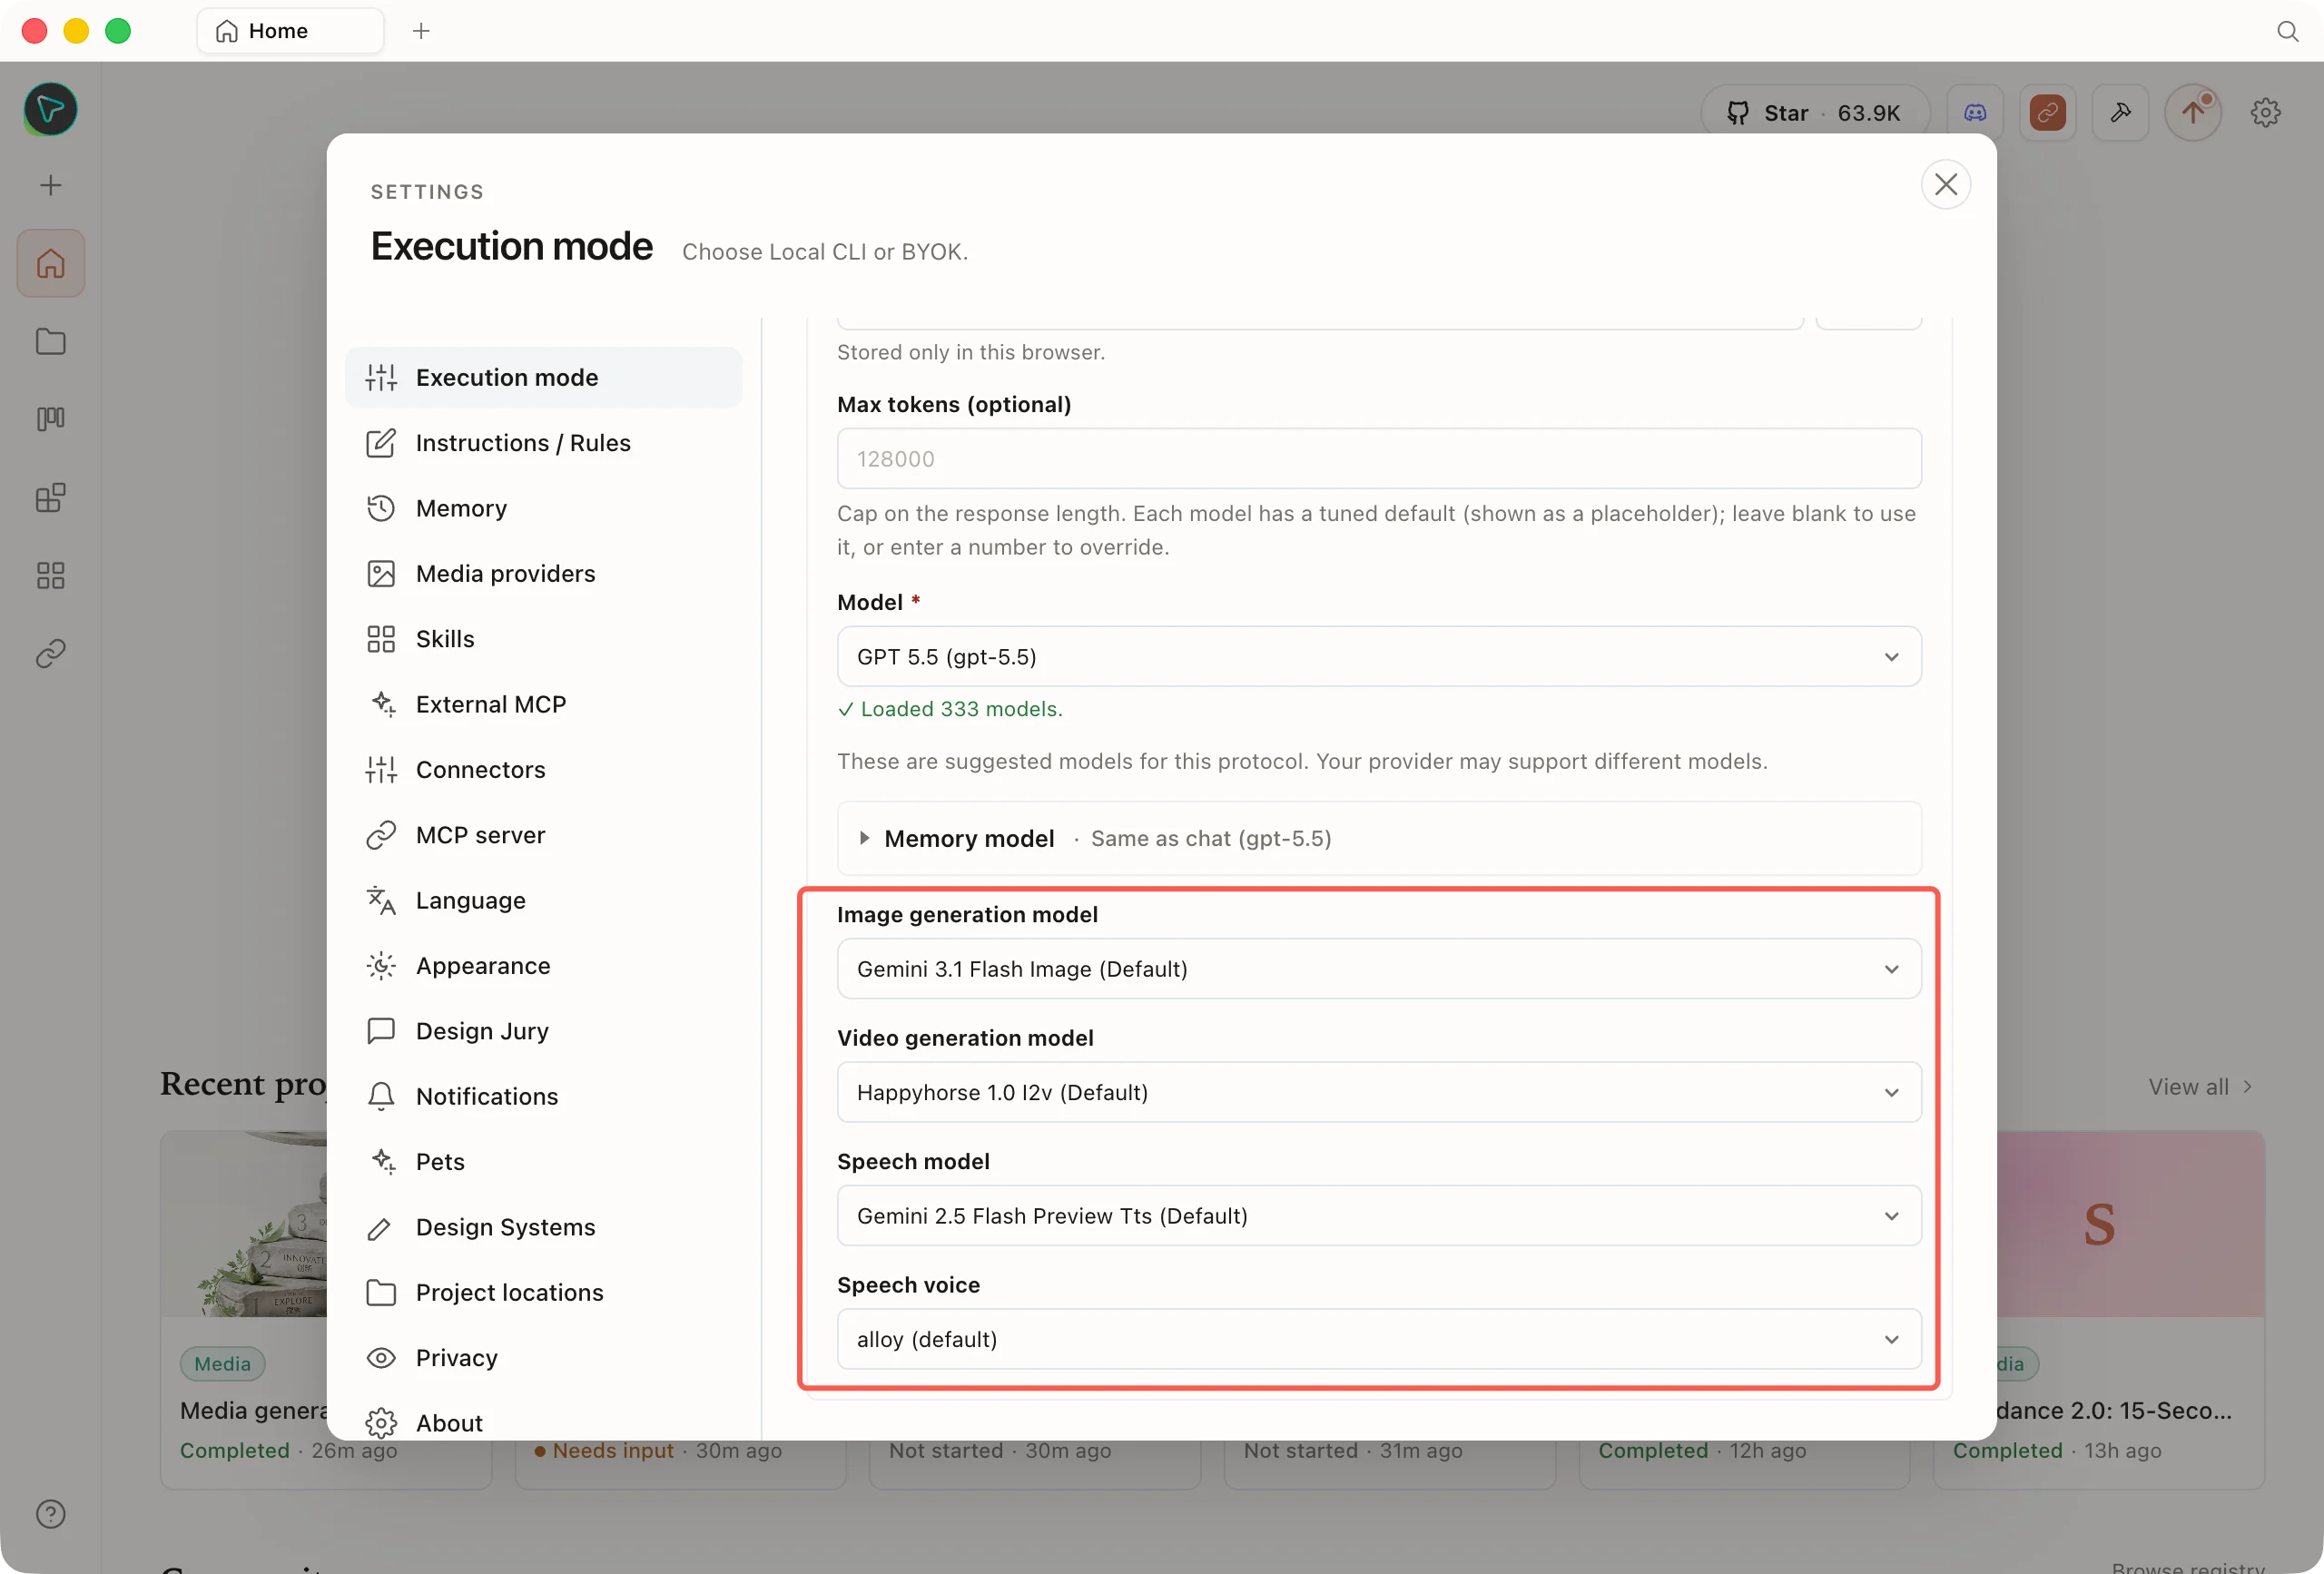Open Project locations settings
Image resolution: width=2324 pixels, height=1574 pixels.
(543, 1292)
